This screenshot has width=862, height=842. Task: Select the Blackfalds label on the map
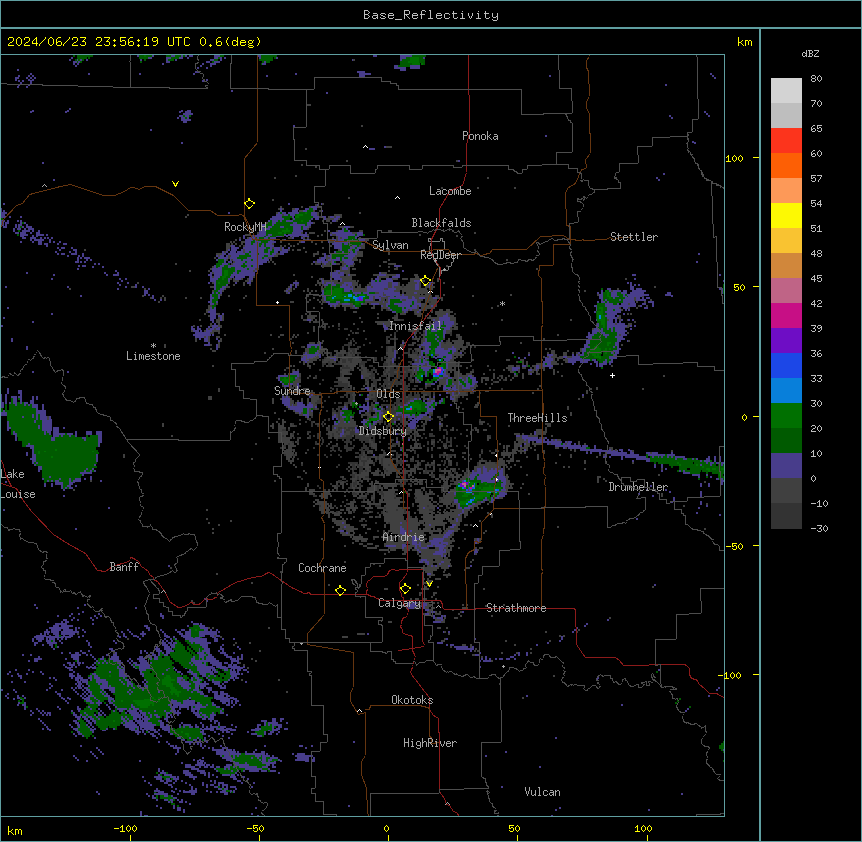tap(441, 223)
